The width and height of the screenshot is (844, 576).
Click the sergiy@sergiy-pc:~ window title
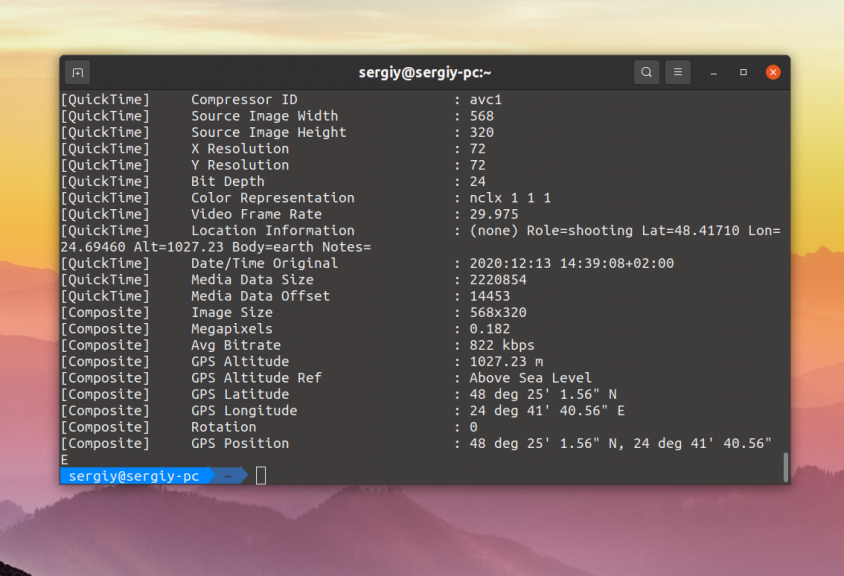(x=425, y=72)
